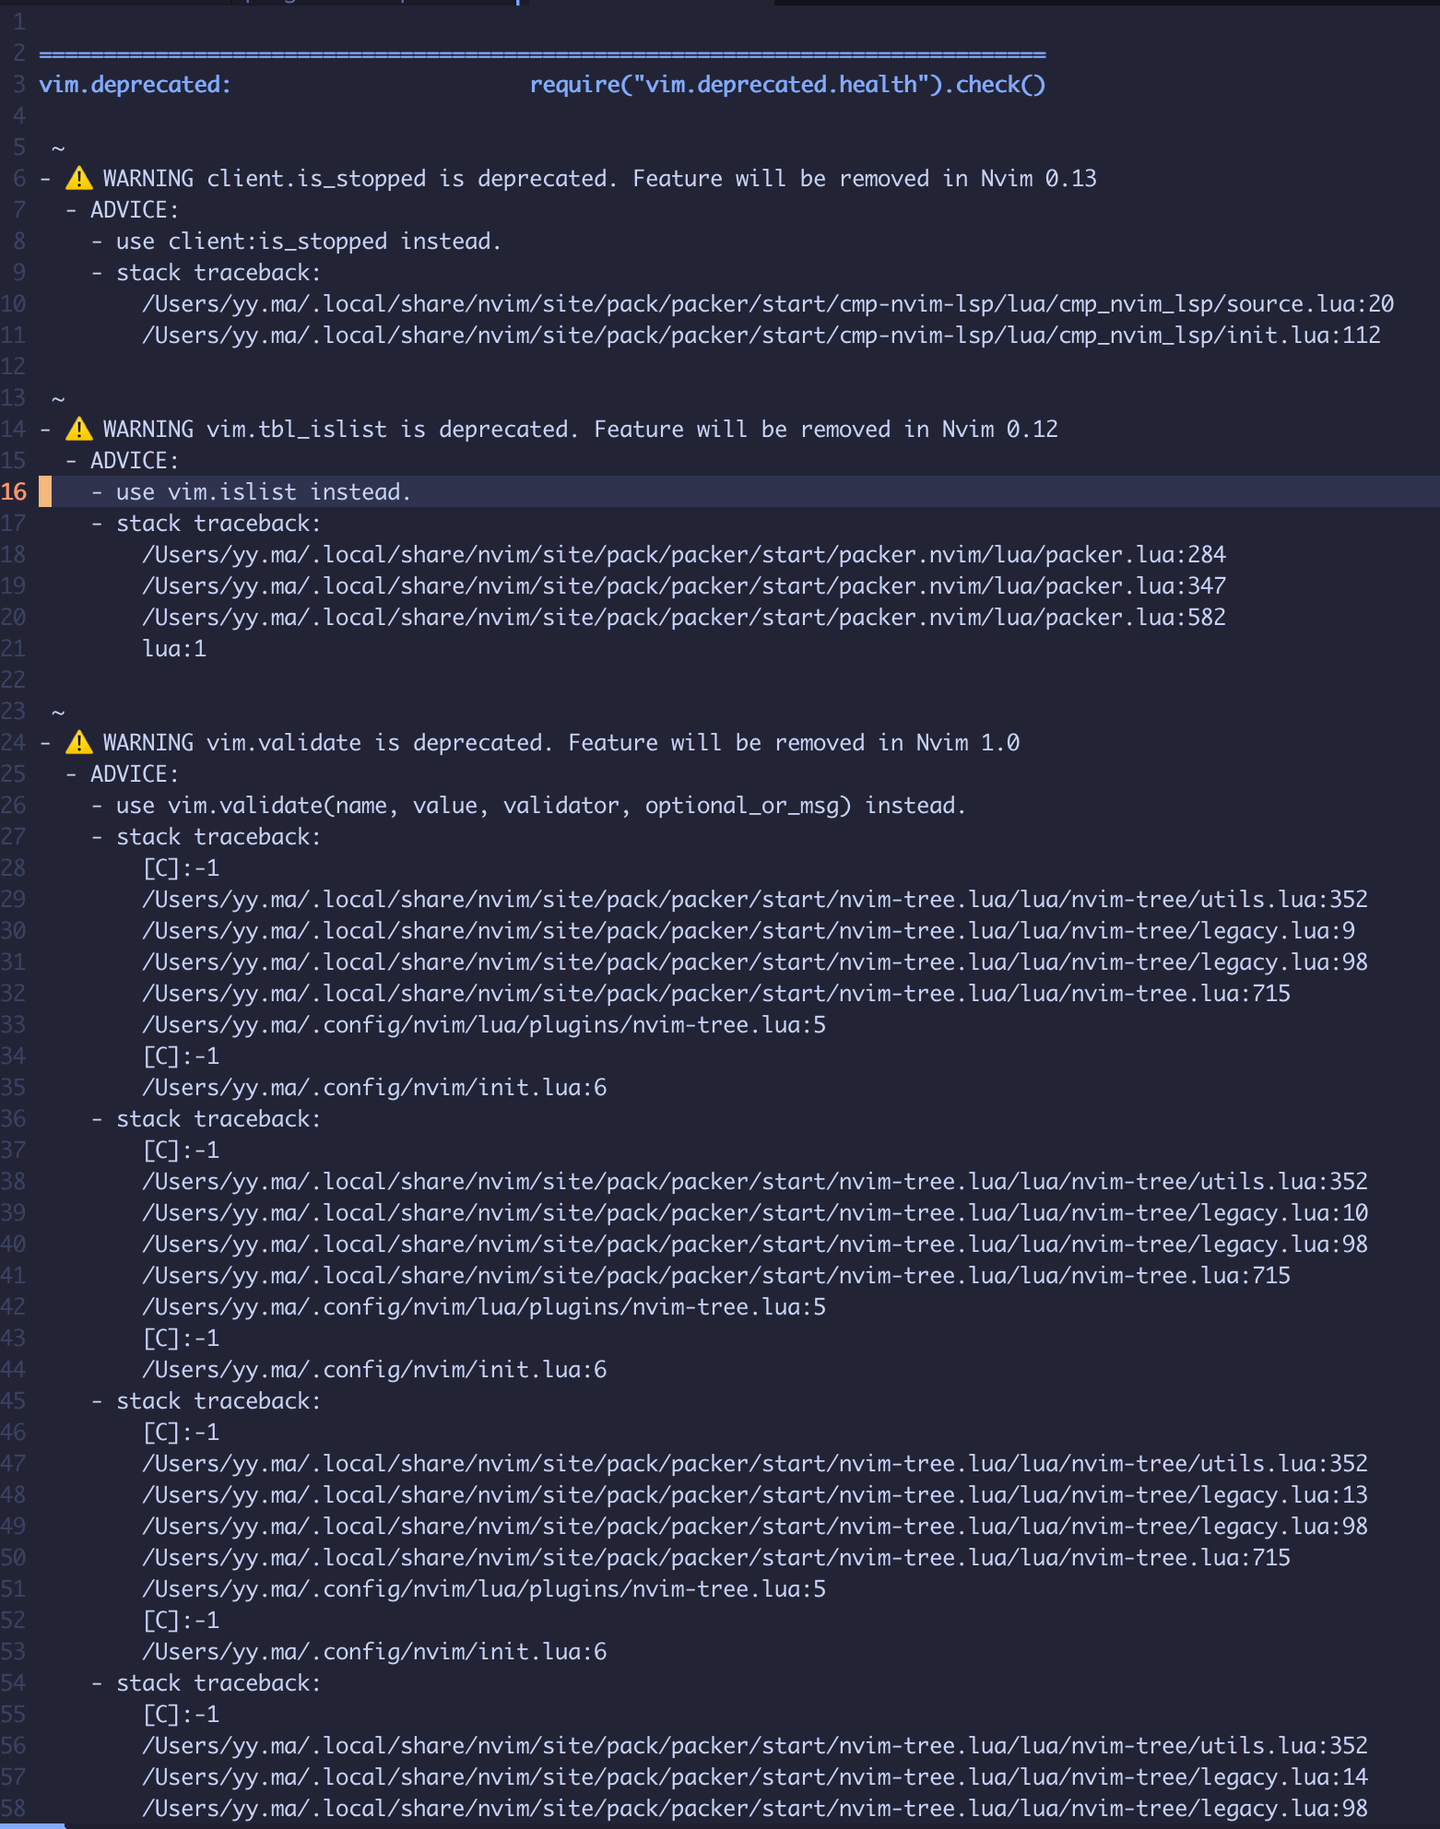
Task: Click the warning icon beside vim.tbl_islist
Action: pyautogui.click(x=79, y=430)
